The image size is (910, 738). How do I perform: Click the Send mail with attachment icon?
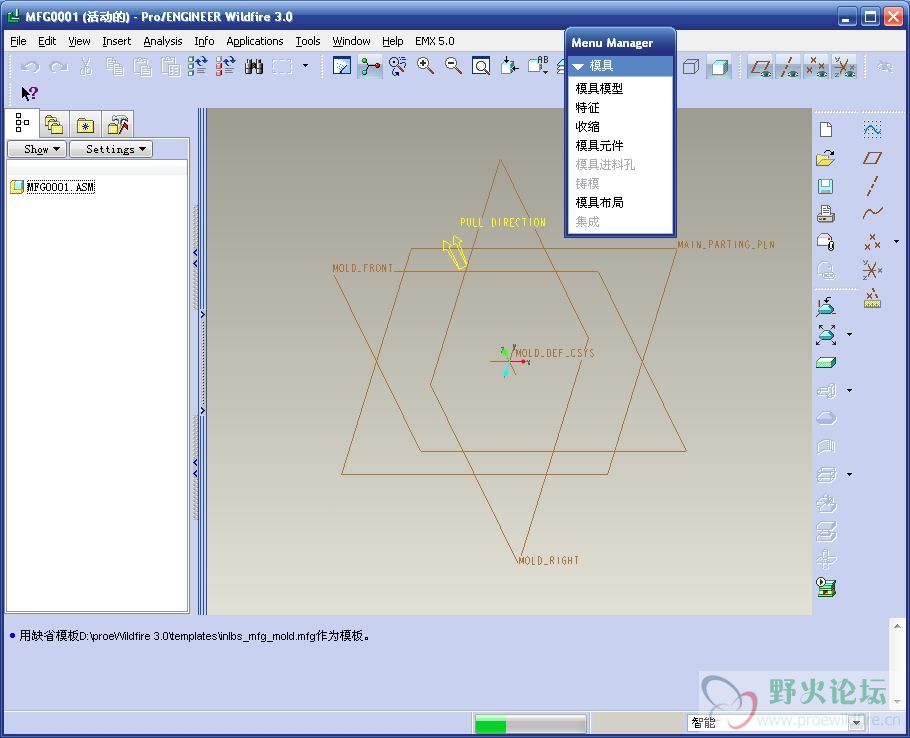click(x=826, y=242)
